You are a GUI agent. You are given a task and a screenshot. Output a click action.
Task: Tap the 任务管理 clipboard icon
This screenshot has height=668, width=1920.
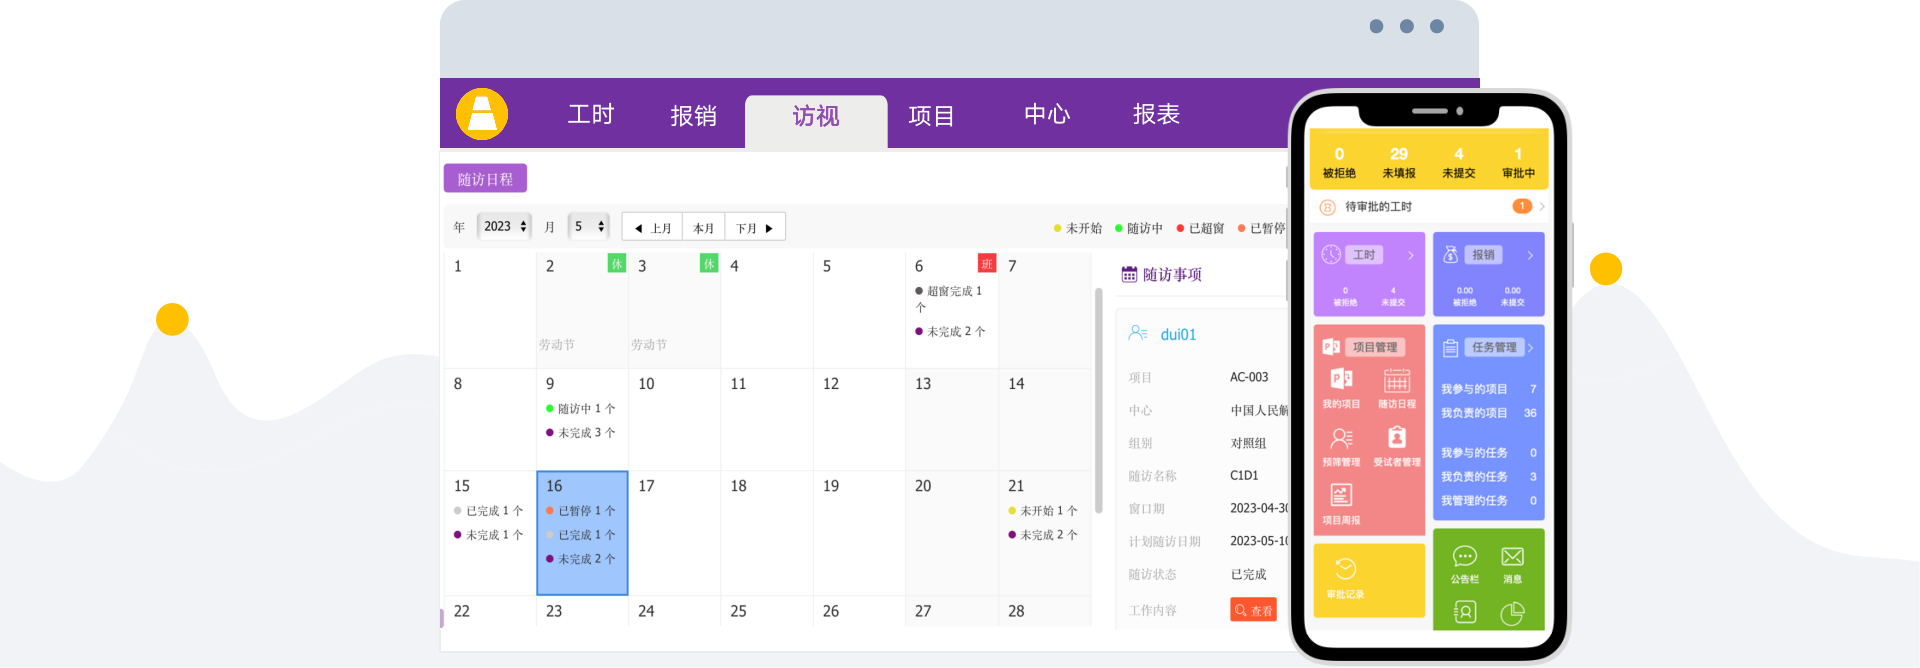click(1450, 348)
